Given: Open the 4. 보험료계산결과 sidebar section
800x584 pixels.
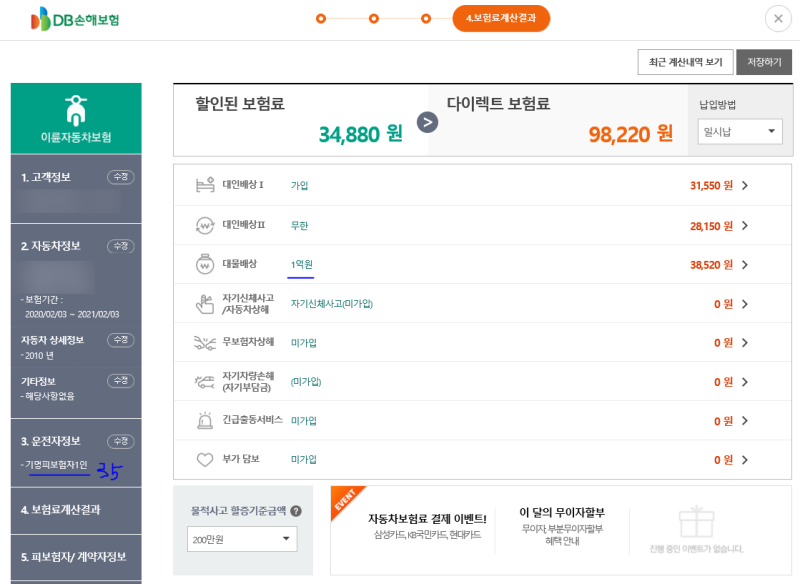Looking at the screenshot, I should 76,510.
